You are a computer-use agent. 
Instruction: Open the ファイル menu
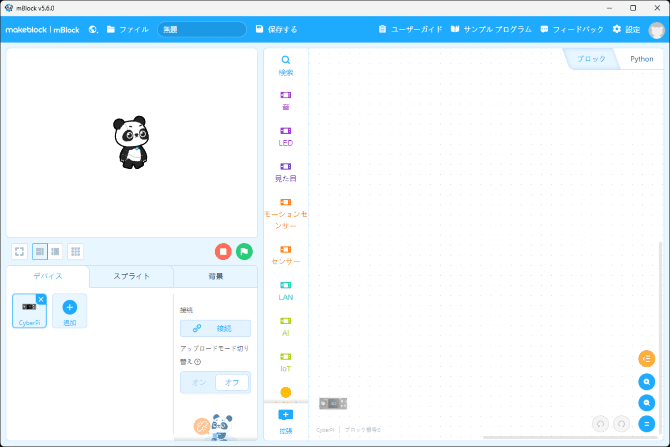pos(128,29)
